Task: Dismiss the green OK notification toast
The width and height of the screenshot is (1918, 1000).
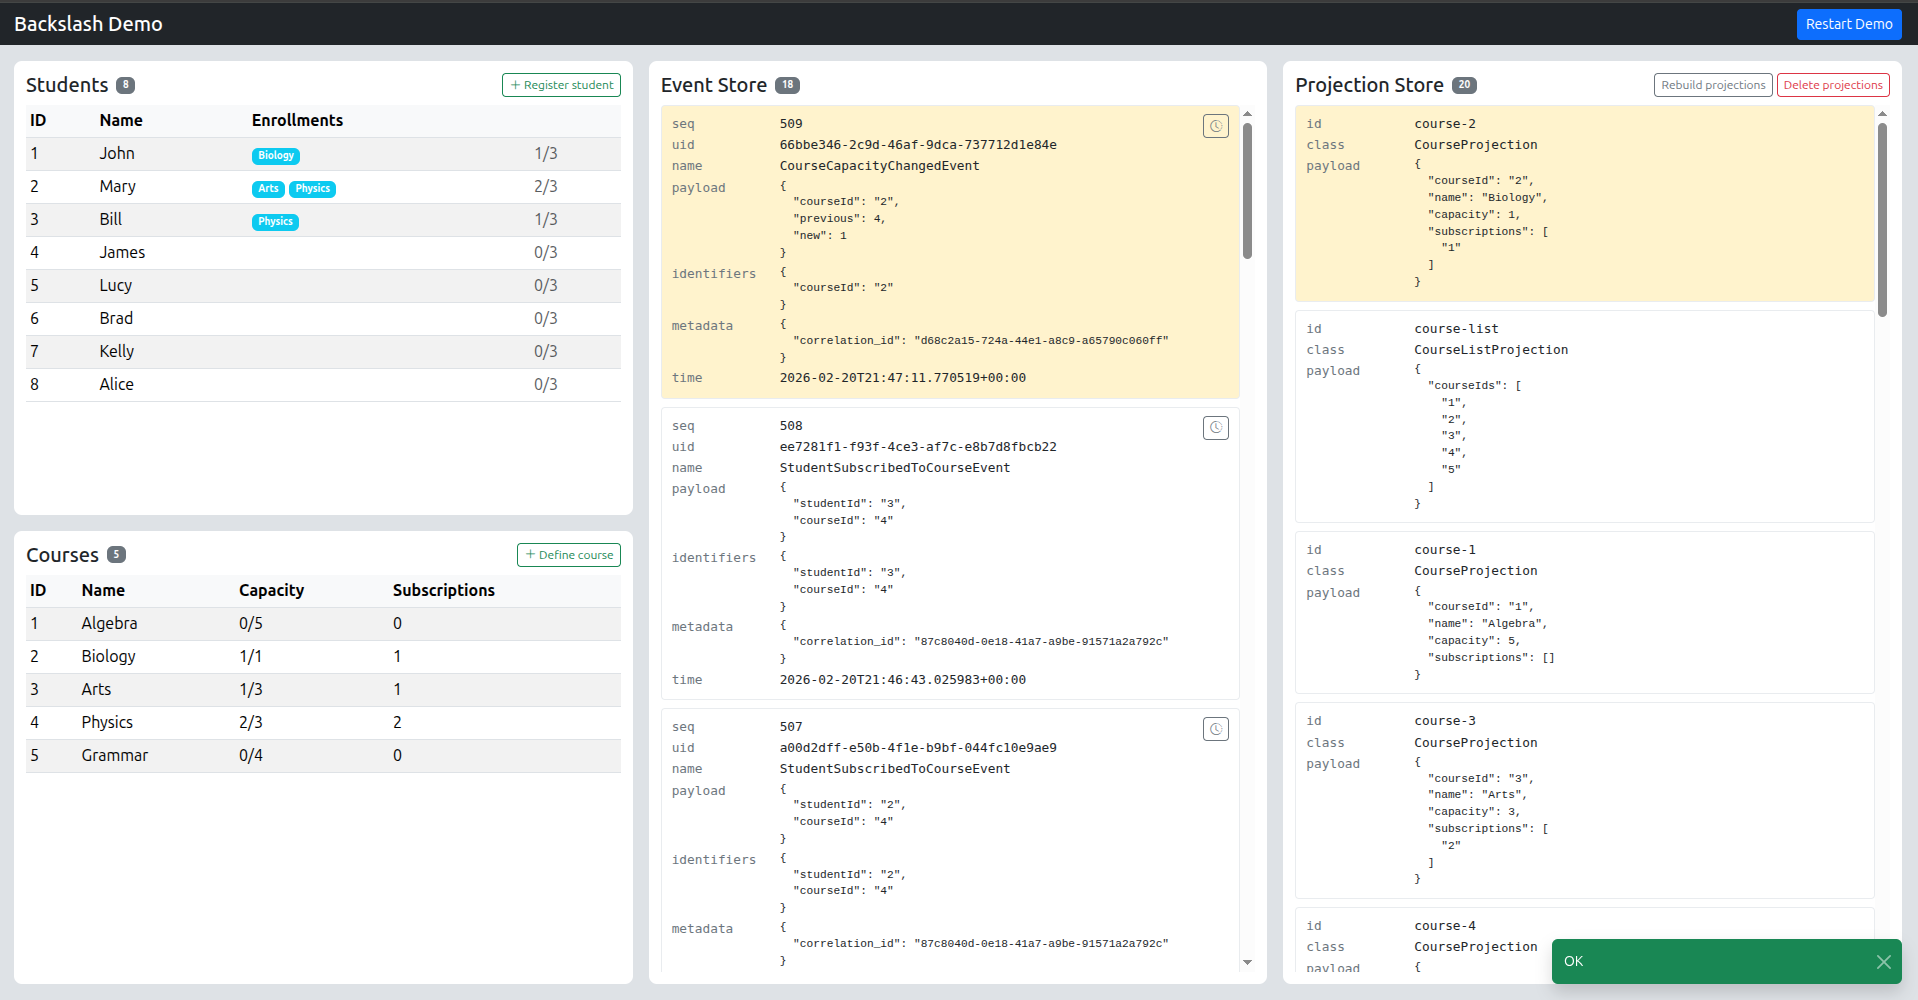Action: click(x=1883, y=961)
